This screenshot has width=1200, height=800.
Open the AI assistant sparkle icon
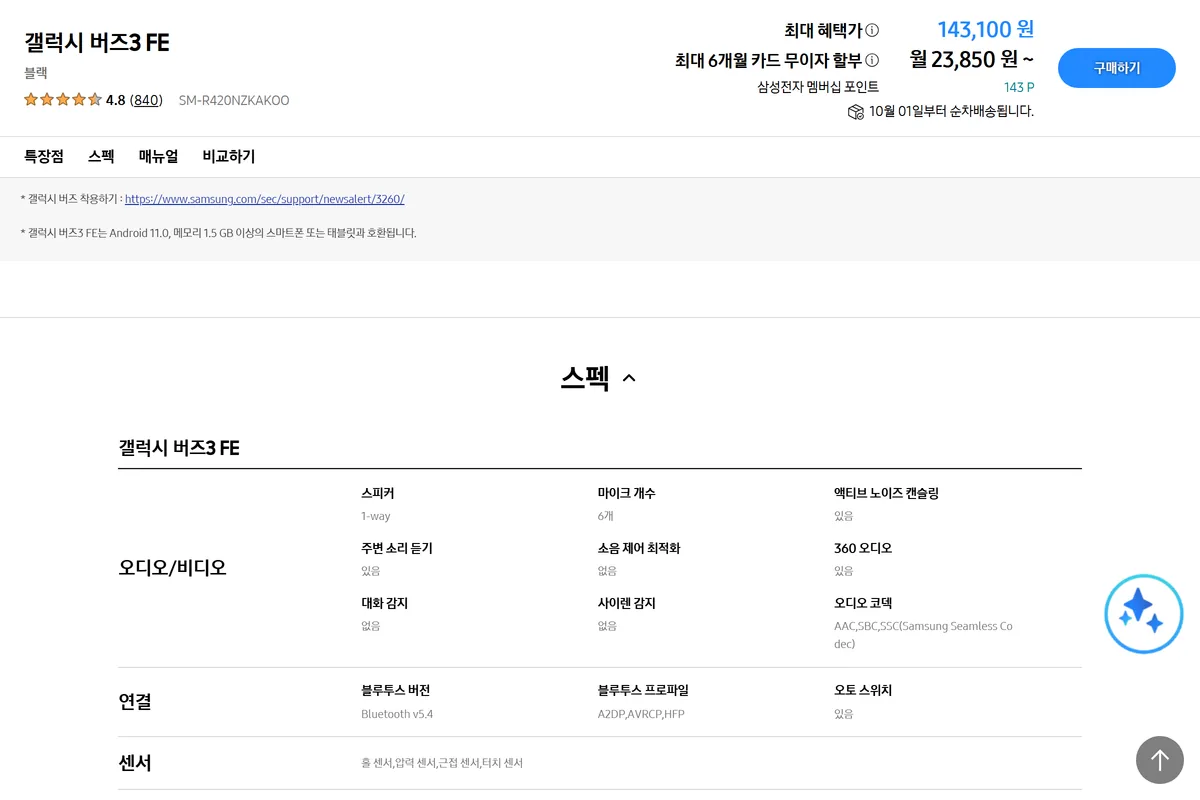coord(1143,613)
